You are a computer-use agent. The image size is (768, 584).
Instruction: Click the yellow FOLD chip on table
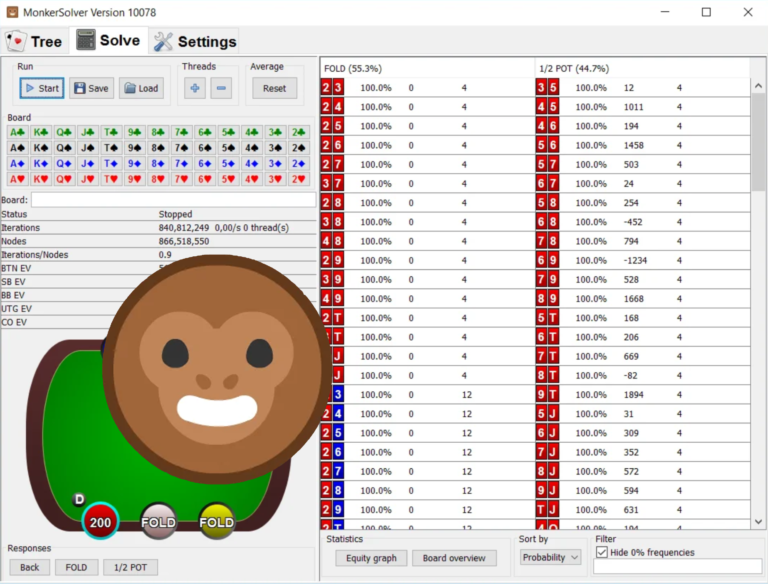[x=216, y=522]
